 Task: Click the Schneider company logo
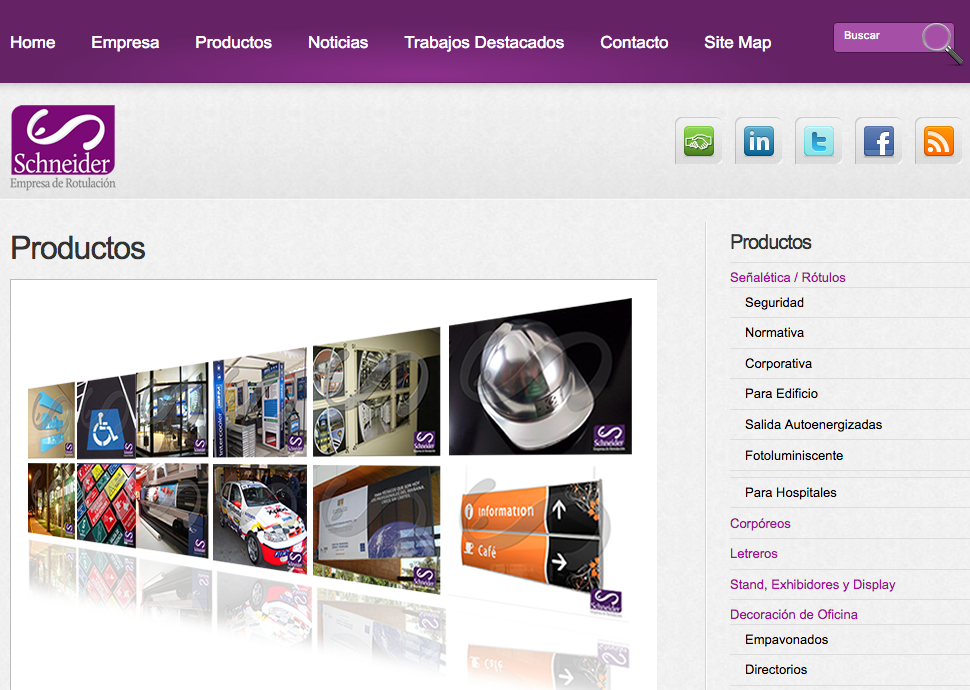[x=63, y=147]
